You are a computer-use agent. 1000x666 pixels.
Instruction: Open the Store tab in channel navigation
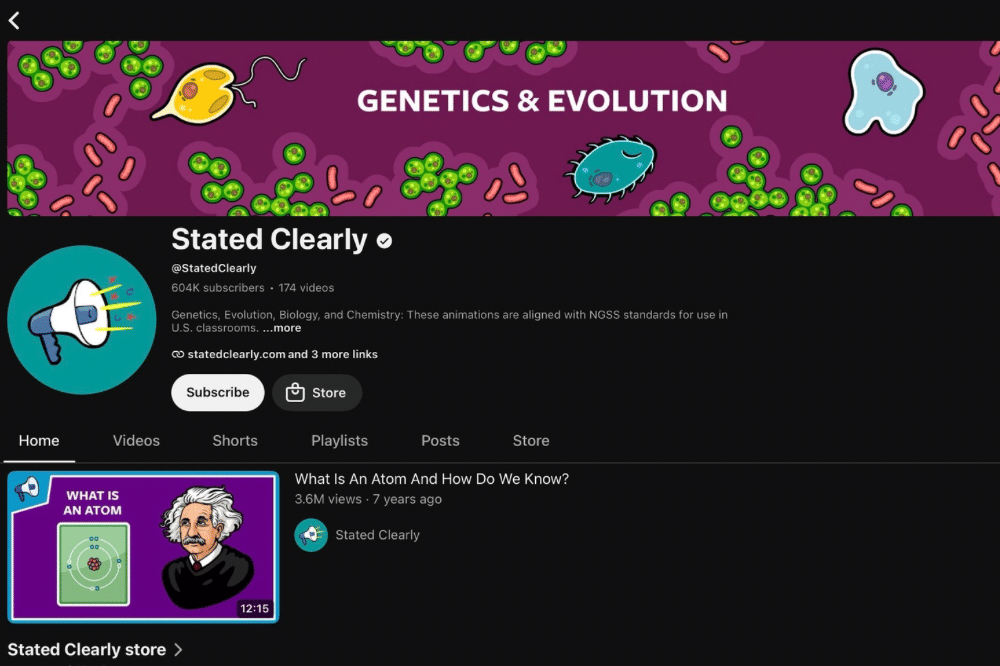[x=531, y=441]
